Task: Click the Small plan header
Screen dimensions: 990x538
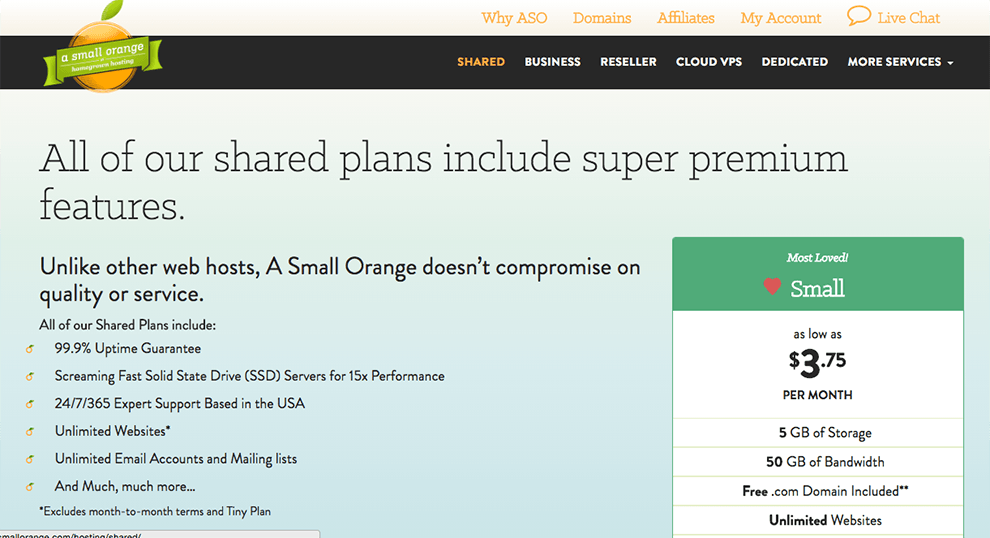Action: (x=818, y=274)
